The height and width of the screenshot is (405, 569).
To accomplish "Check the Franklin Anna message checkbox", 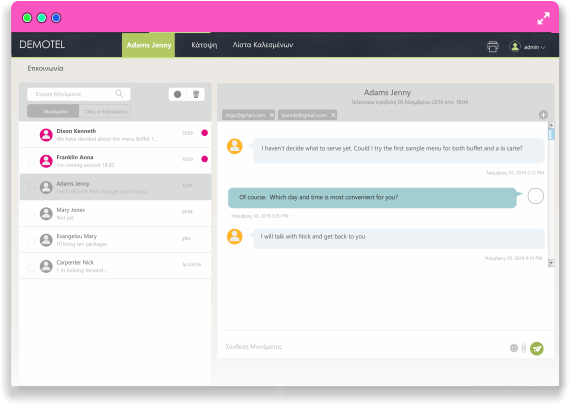I will coord(32,162).
